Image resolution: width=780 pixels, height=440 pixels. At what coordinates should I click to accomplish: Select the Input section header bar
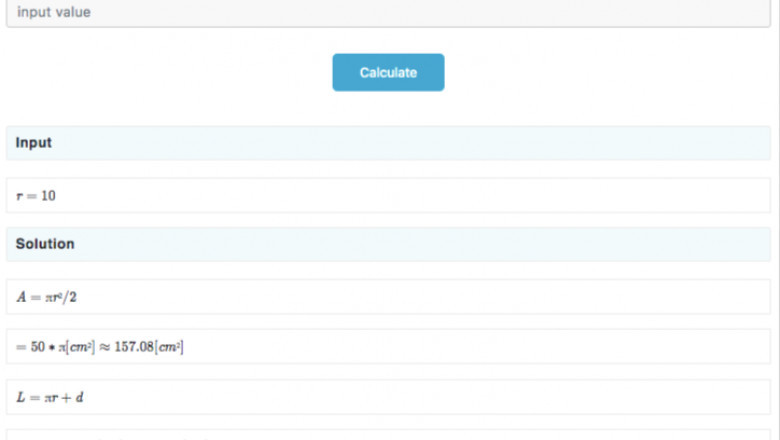click(389, 143)
